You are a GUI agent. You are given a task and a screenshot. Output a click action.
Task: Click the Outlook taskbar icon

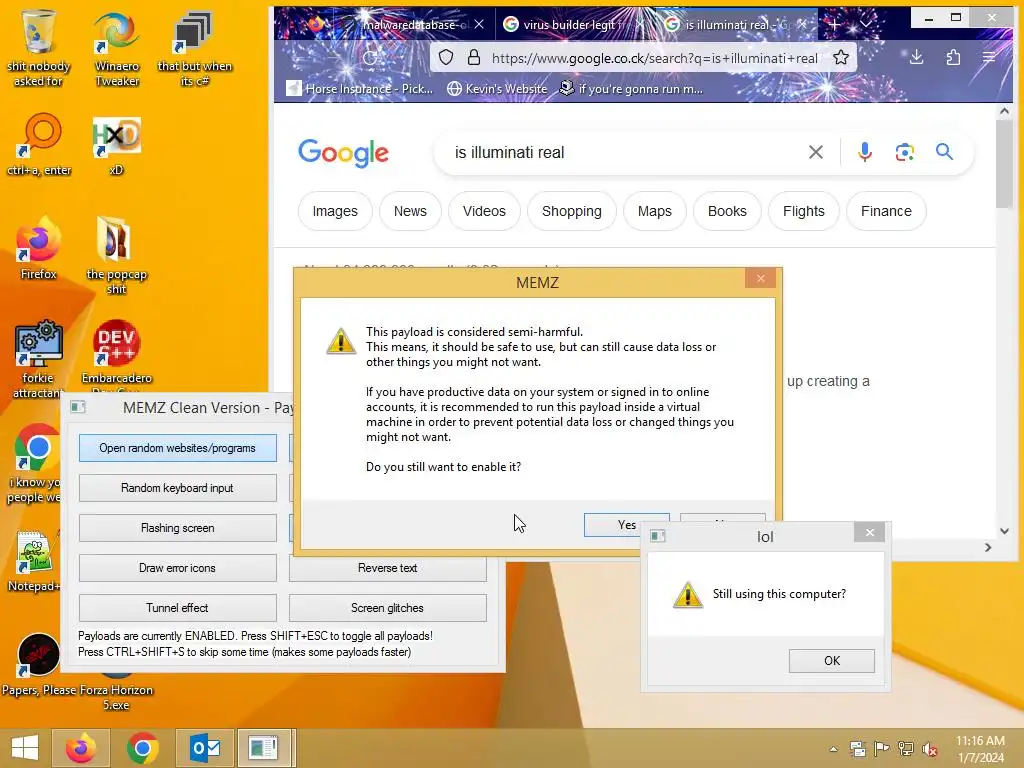[x=205, y=748]
